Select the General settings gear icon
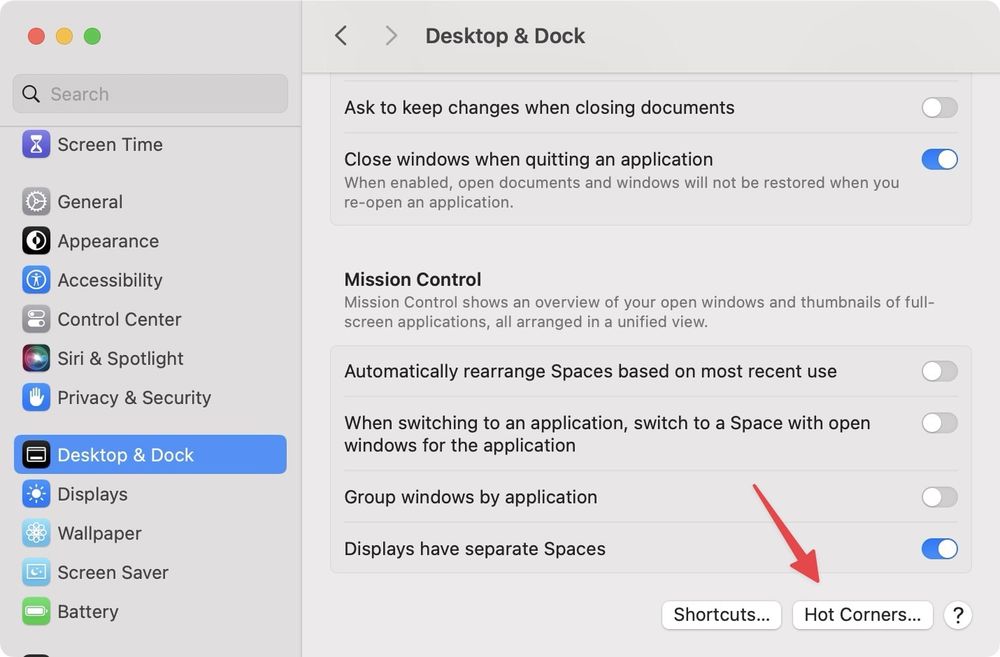 (x=36, y=201)
